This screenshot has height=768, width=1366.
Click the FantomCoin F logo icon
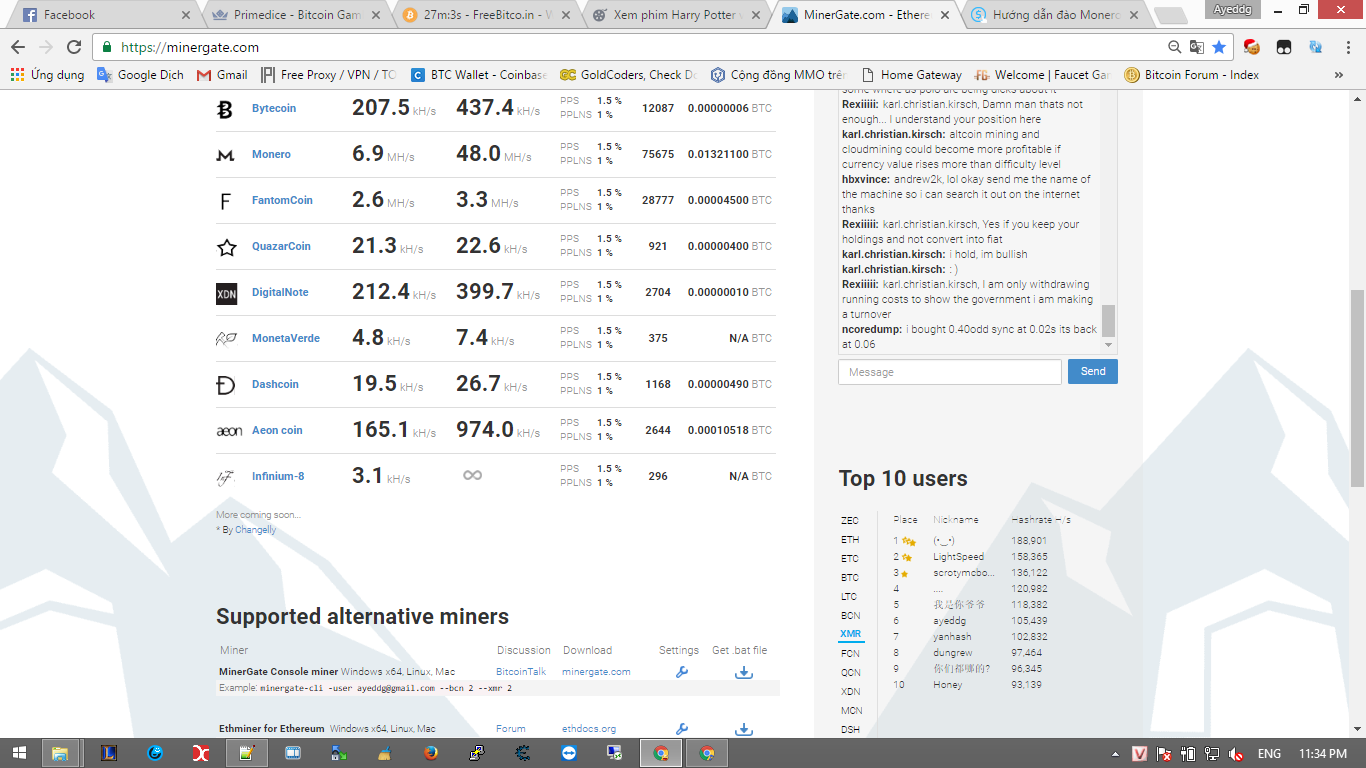coord(225,201)
